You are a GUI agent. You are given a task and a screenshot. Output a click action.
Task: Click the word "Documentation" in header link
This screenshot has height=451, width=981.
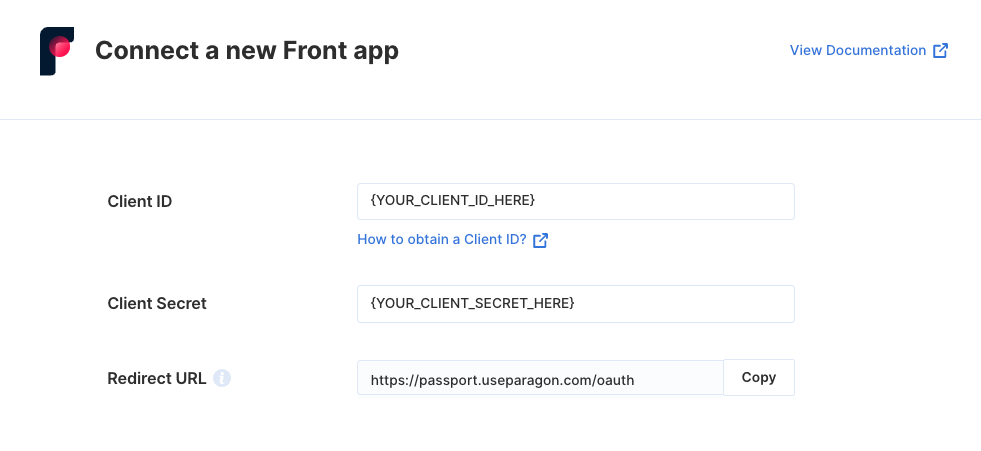876,51
